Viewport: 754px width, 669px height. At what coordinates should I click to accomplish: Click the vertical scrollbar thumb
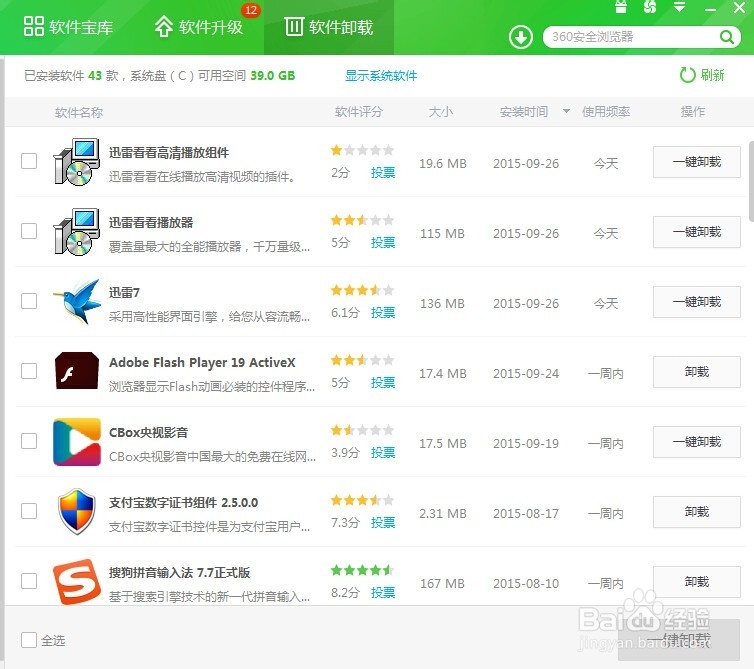pos(751,180)
